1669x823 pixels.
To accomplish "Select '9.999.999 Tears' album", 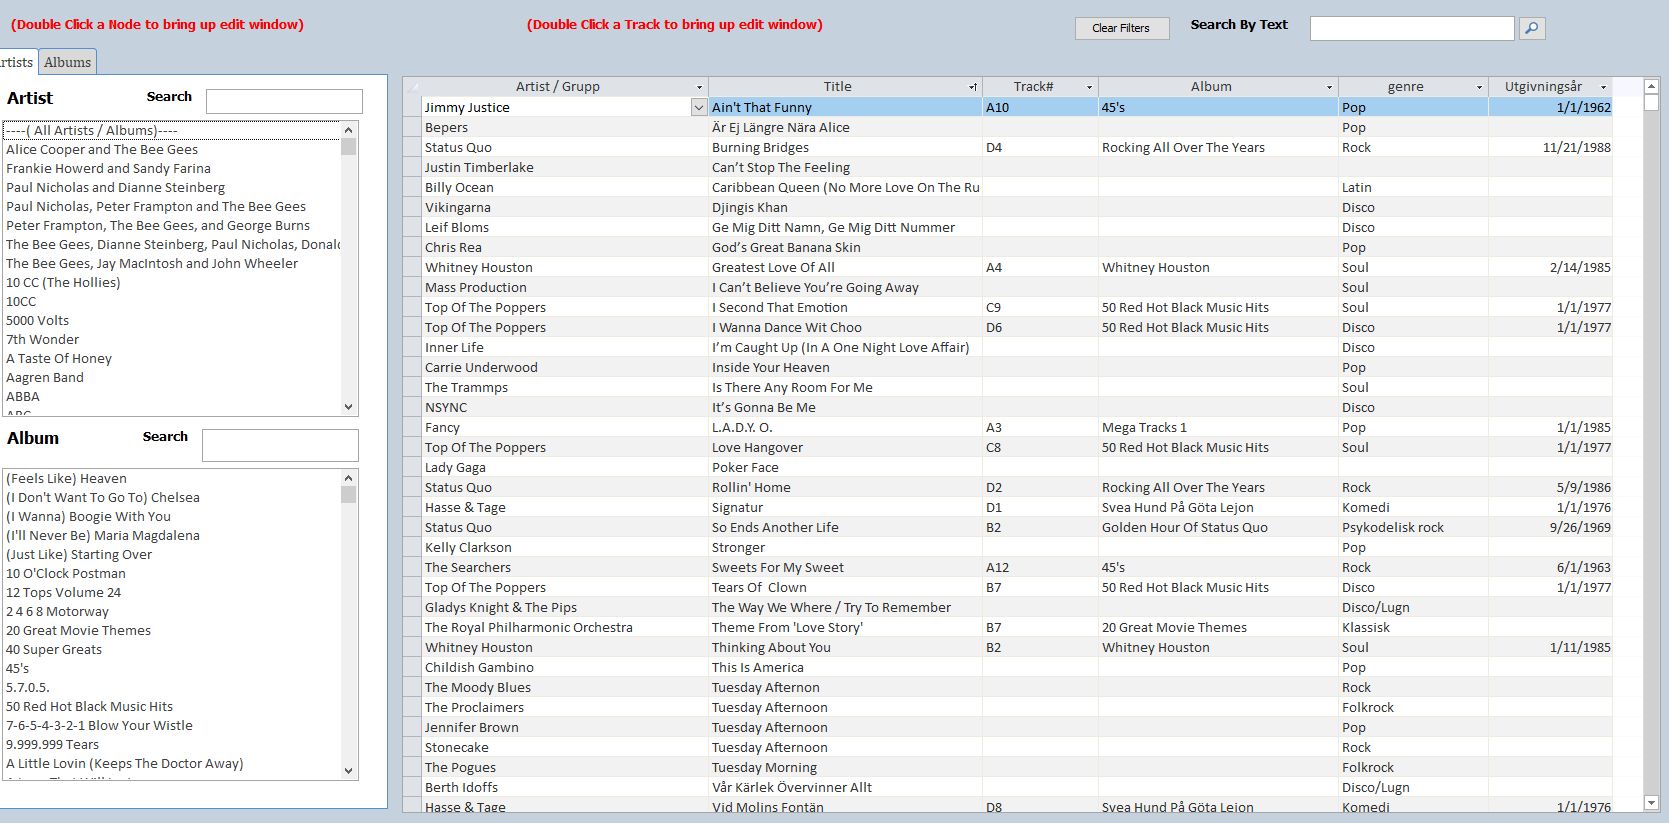I will pos(172,744).
